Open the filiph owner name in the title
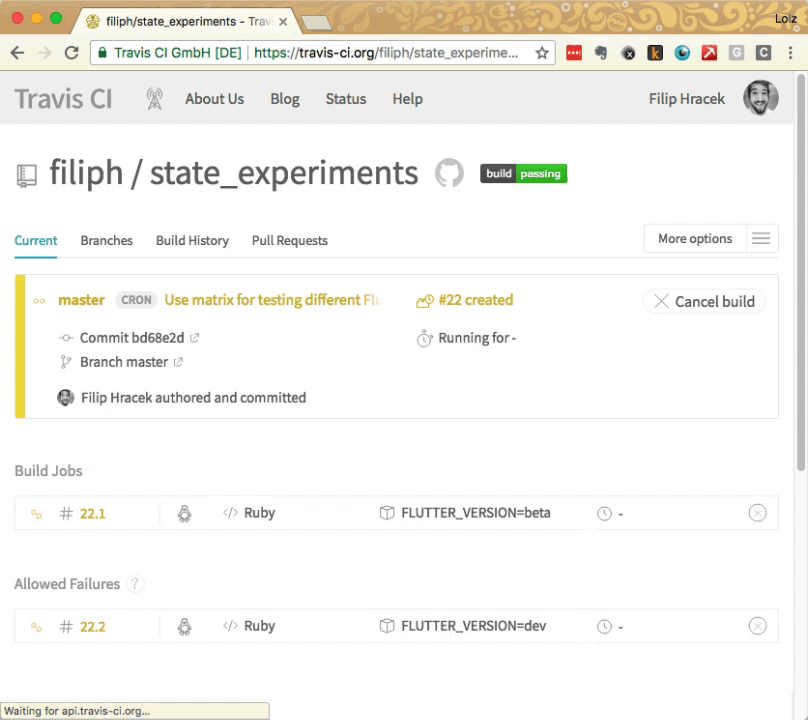The width and height of the screenshot is (808, 720). [x=86, y=173]
